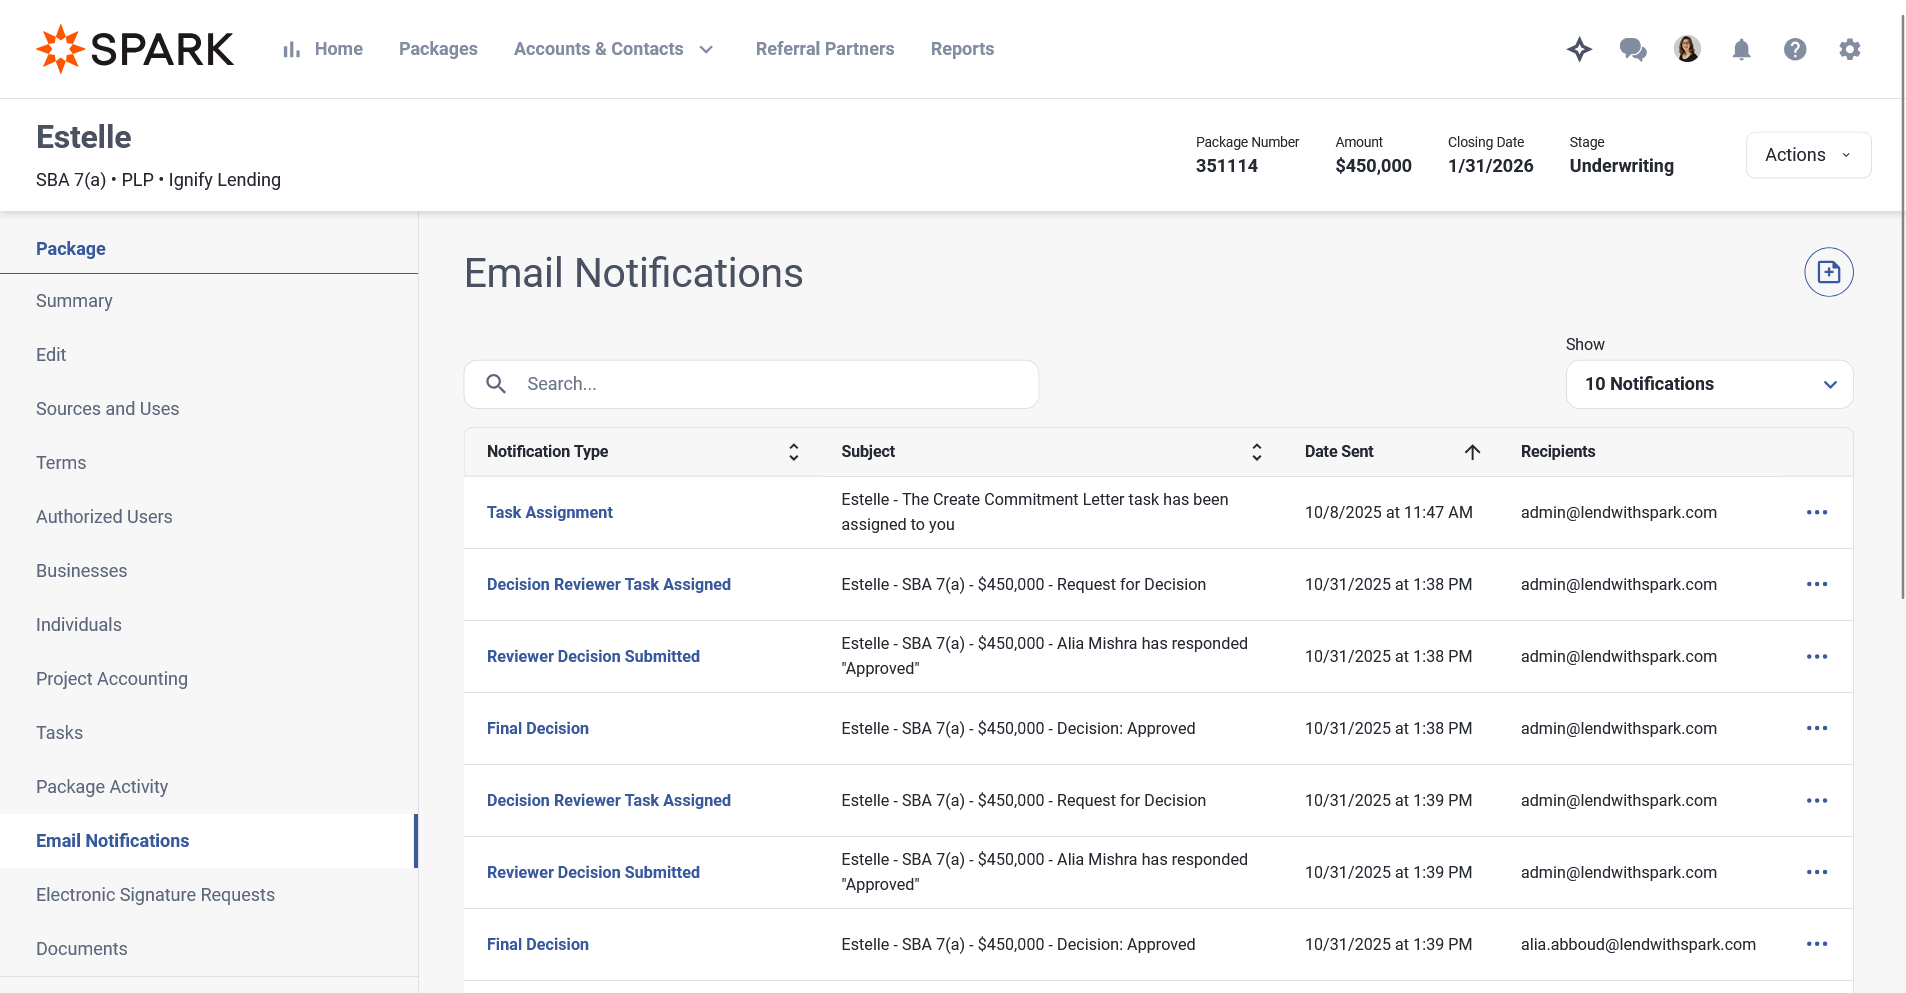Click the add document icon button
1906x993 pixels.
point(1828,272)
